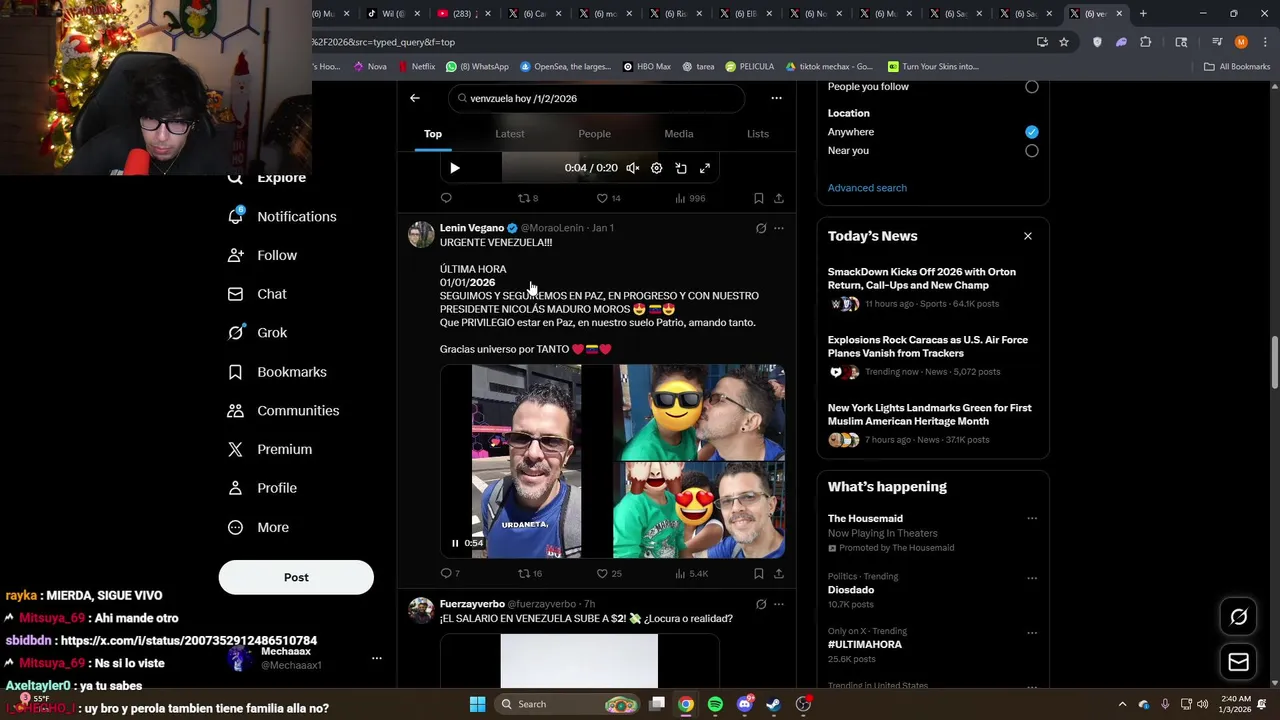Screen dimensions: 1280x720
Task: Close the Today's News panel
Action: coord(1027,236)
